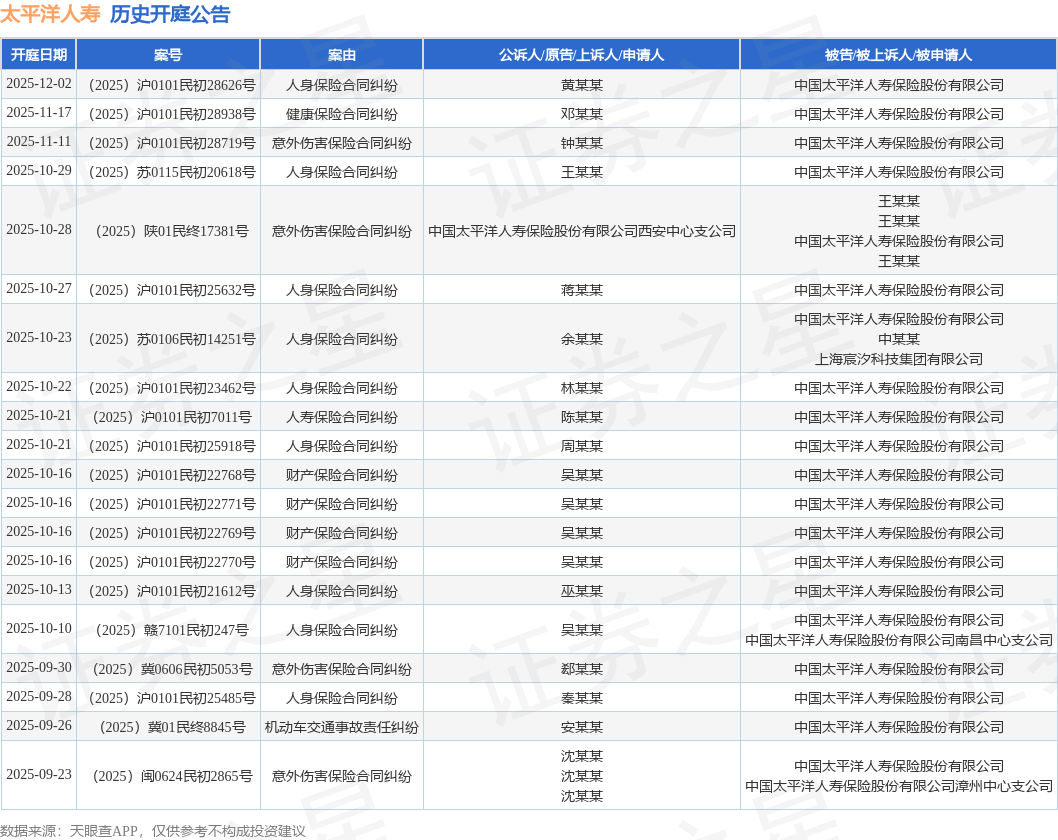Click plaintiff 周某某
1058x840 pixels.
582,446
